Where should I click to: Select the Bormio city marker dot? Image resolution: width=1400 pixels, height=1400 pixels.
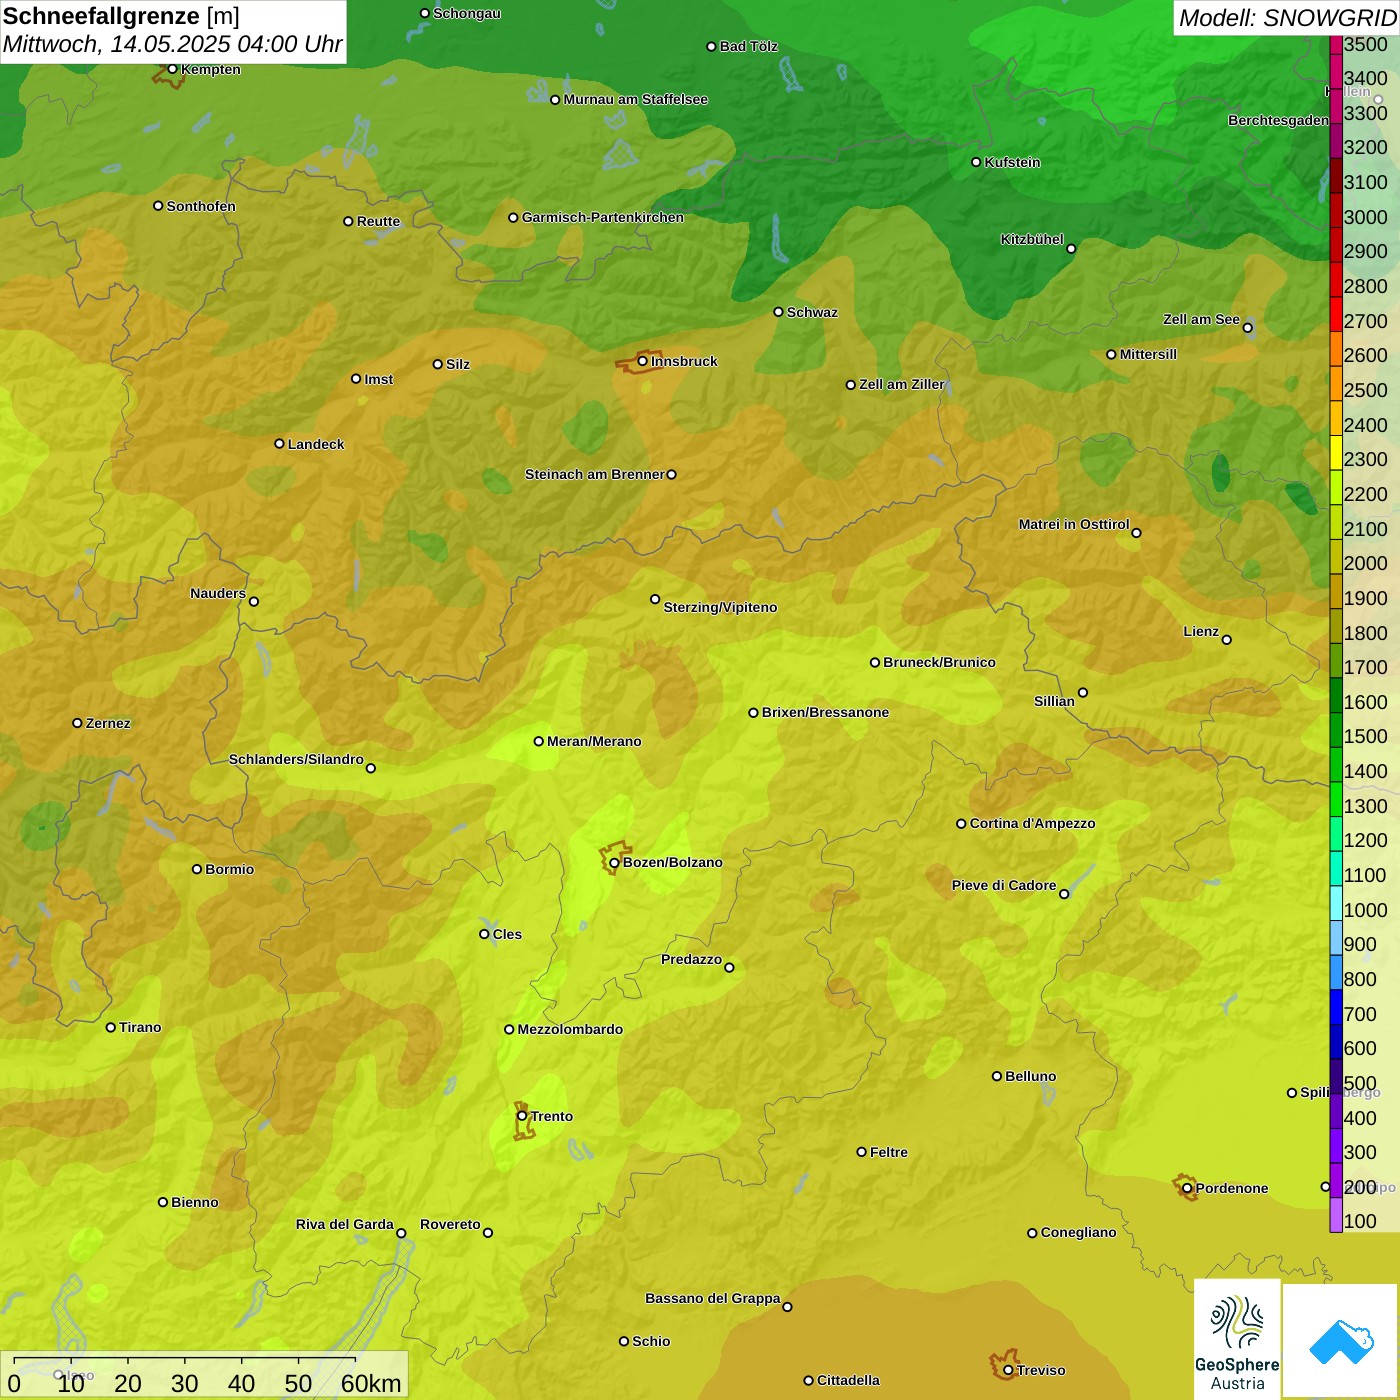coord(197,869)
